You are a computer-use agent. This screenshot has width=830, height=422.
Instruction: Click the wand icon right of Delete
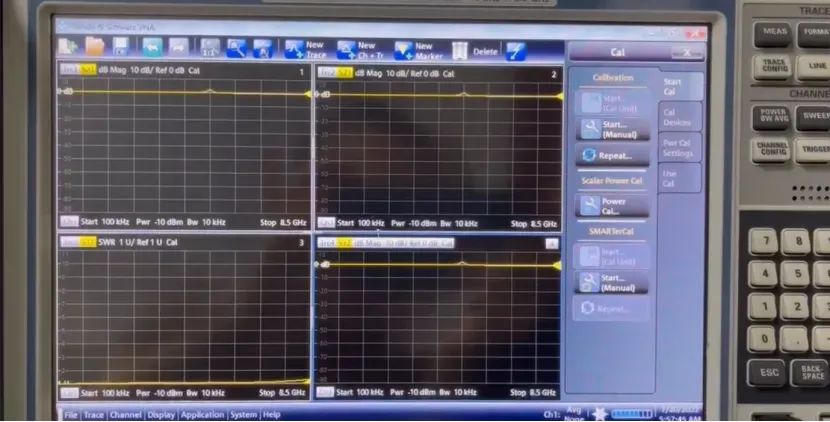516,51
